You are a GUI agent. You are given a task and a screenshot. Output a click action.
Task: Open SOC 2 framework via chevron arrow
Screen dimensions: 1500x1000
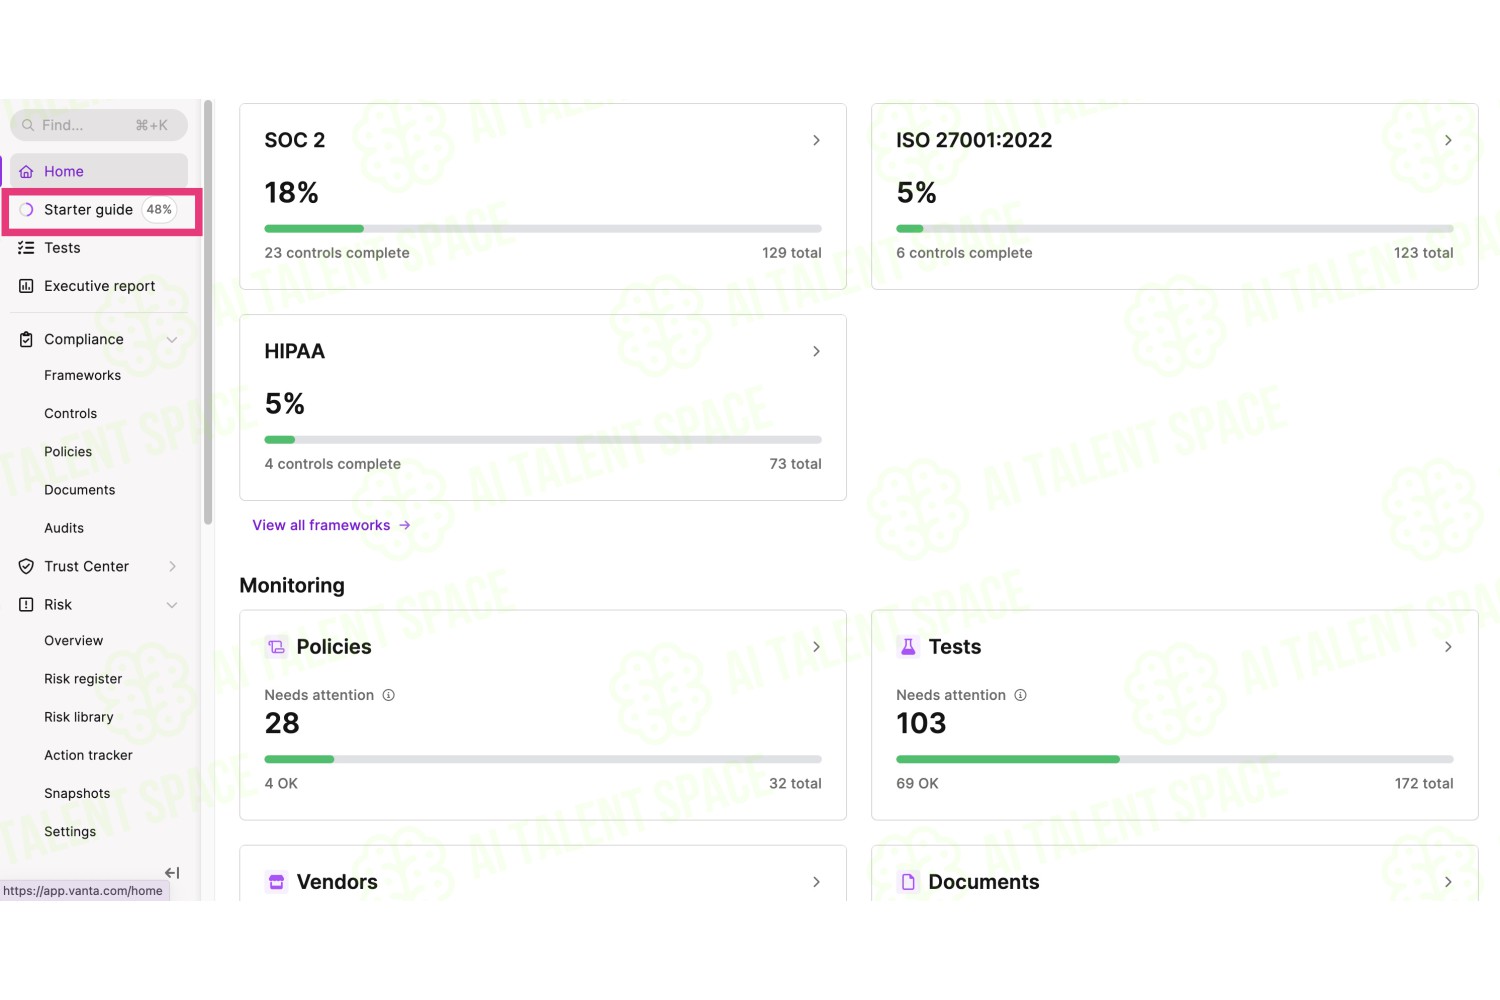[816, 141]
